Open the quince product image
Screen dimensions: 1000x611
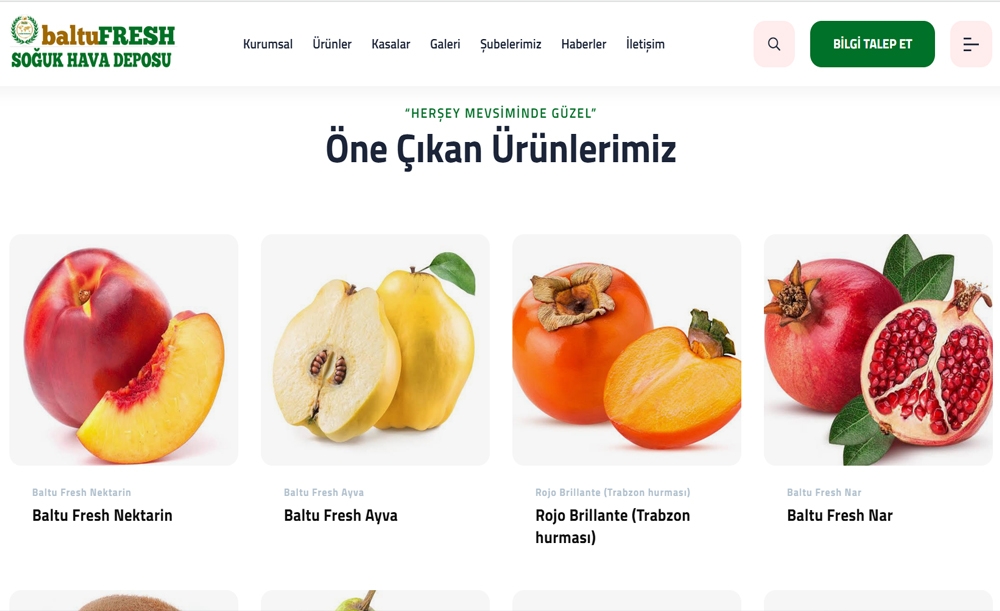coord(375,350)
